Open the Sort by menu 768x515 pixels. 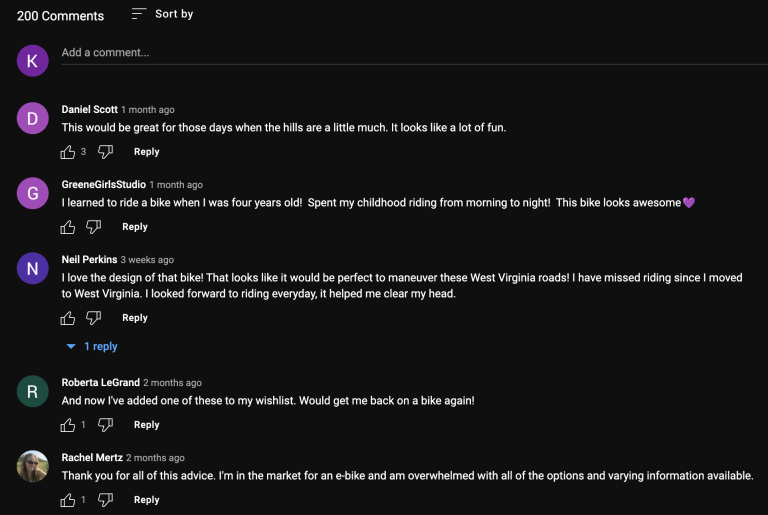(x=163, y=14)
